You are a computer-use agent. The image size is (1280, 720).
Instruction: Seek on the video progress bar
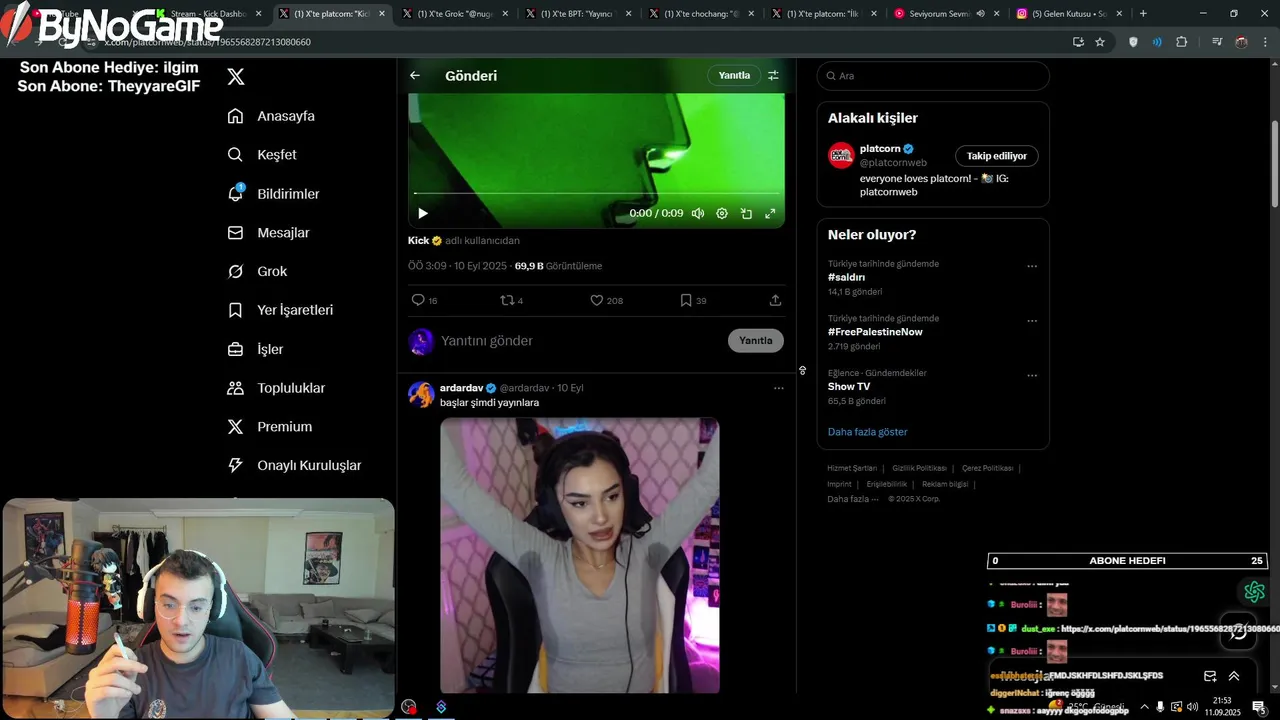pyautogui.click(x=596, y=193)
